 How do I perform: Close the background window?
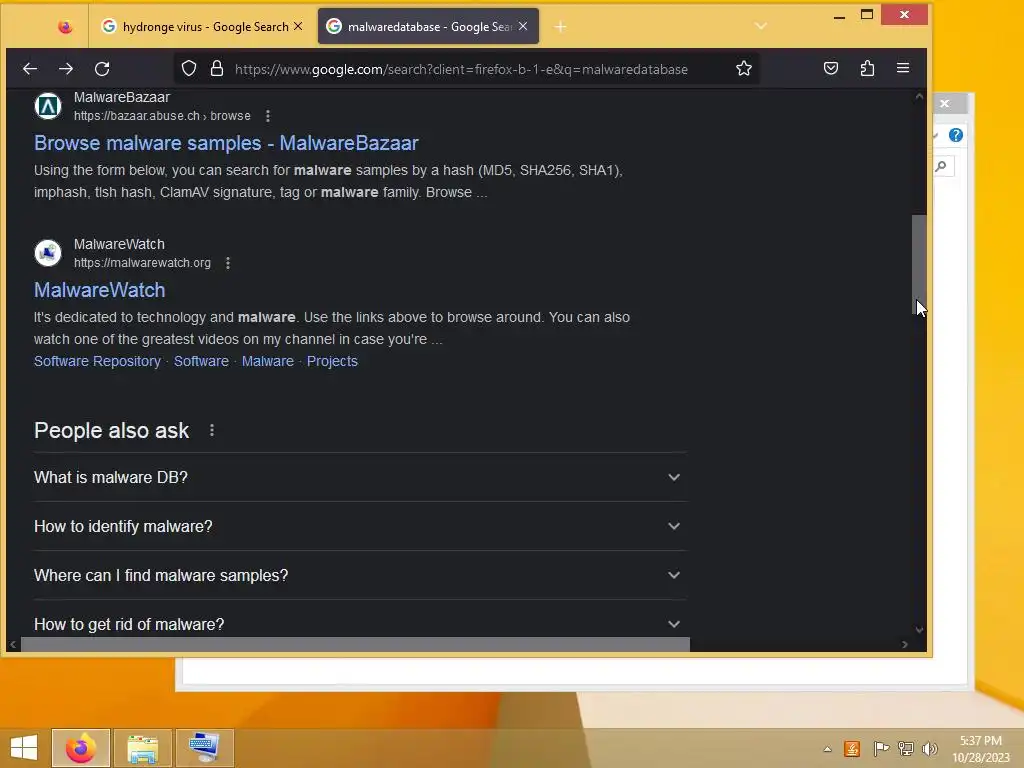(x=944, y=103)
